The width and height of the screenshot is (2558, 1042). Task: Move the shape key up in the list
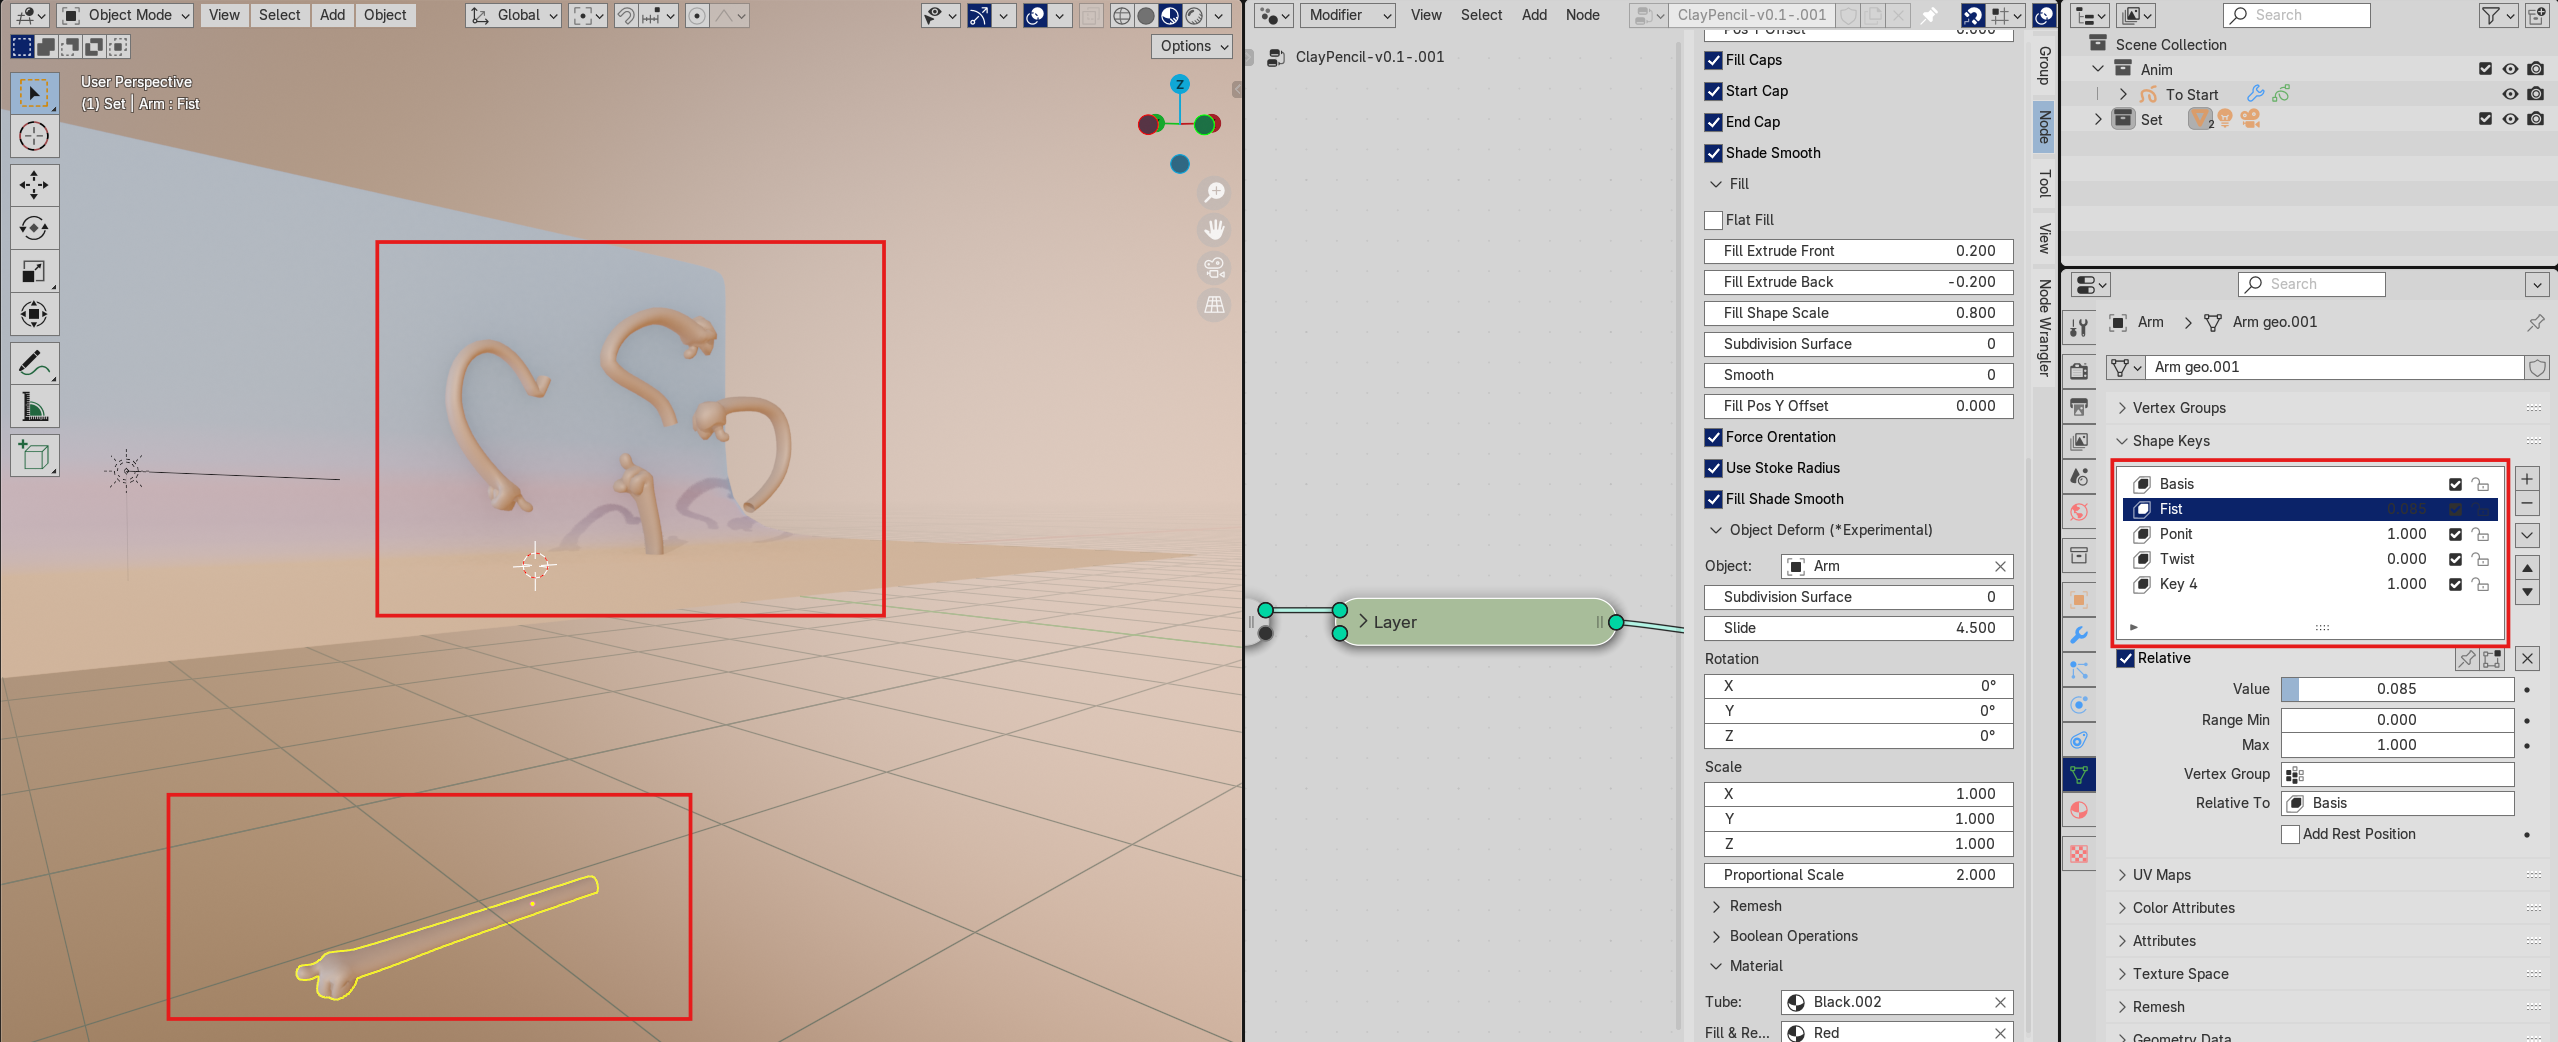pos(2527,568)
